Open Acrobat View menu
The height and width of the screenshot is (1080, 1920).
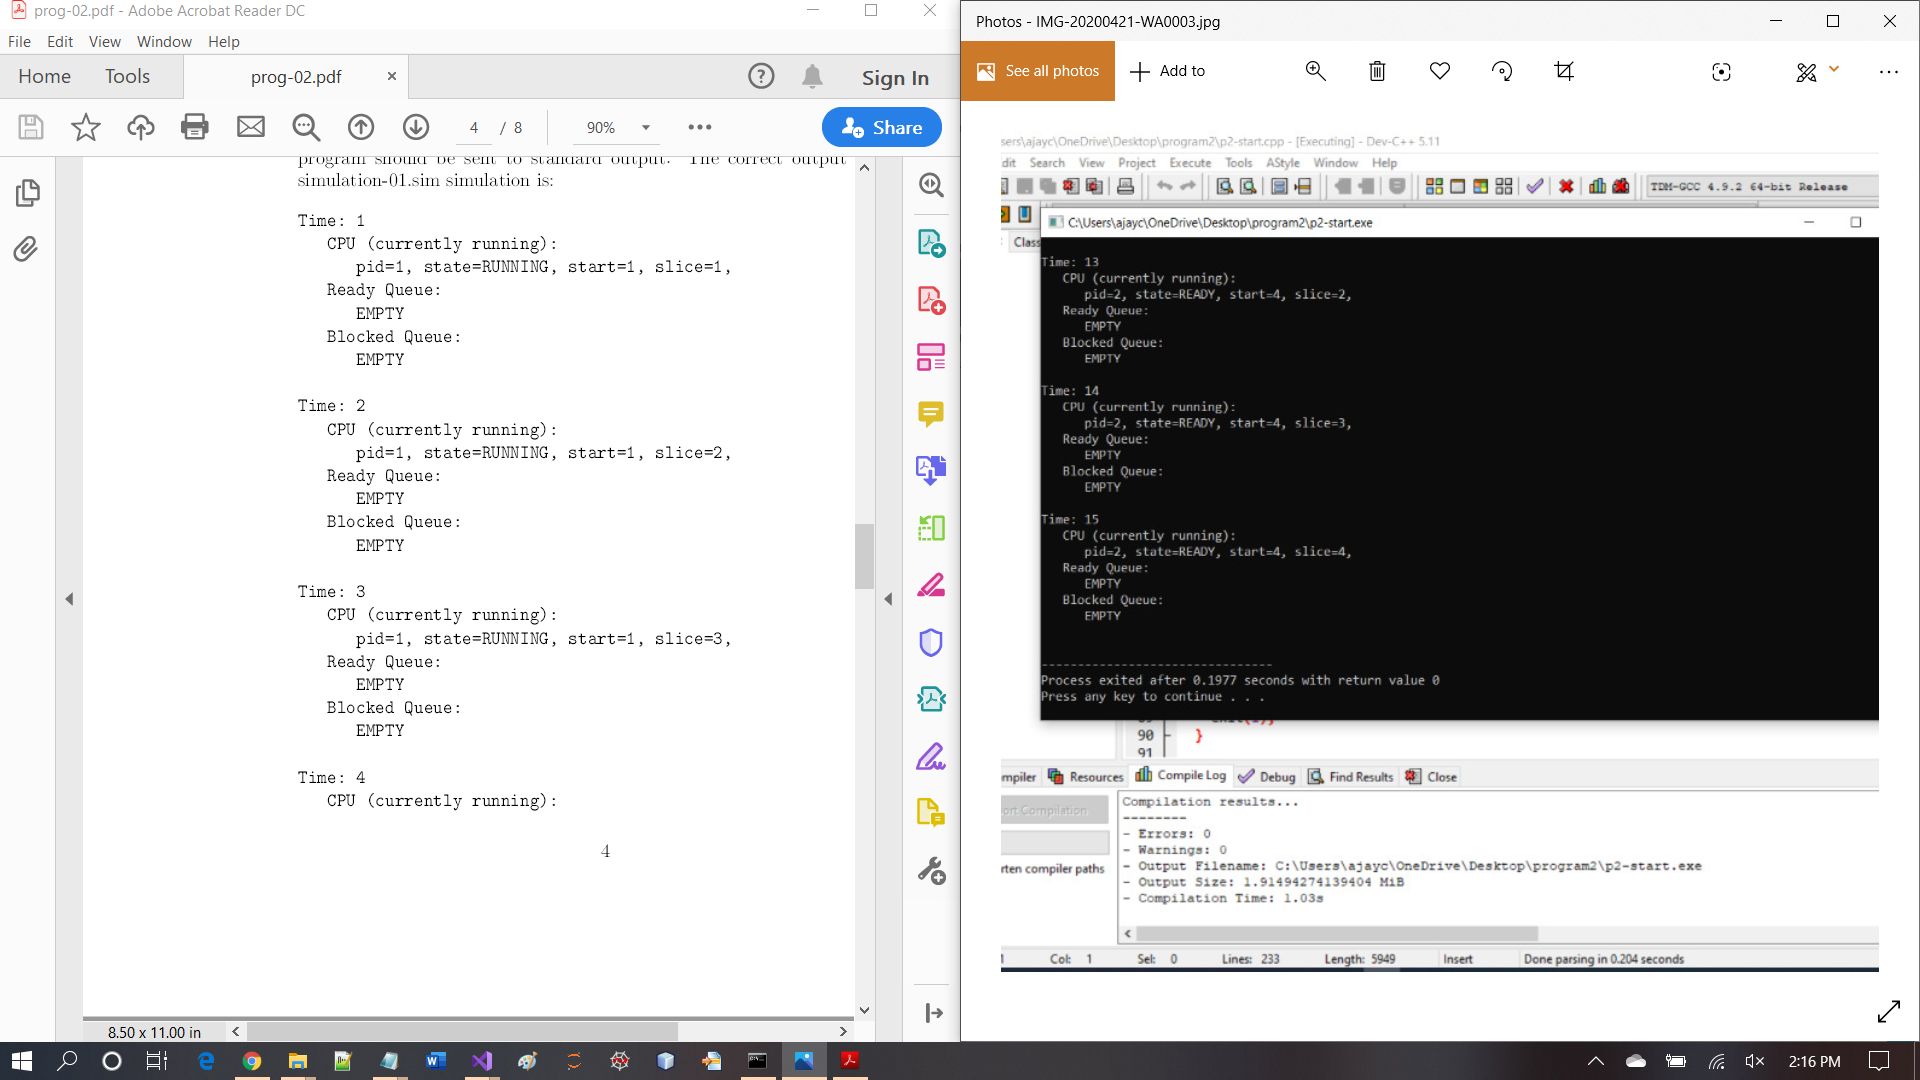click(104, 42)
